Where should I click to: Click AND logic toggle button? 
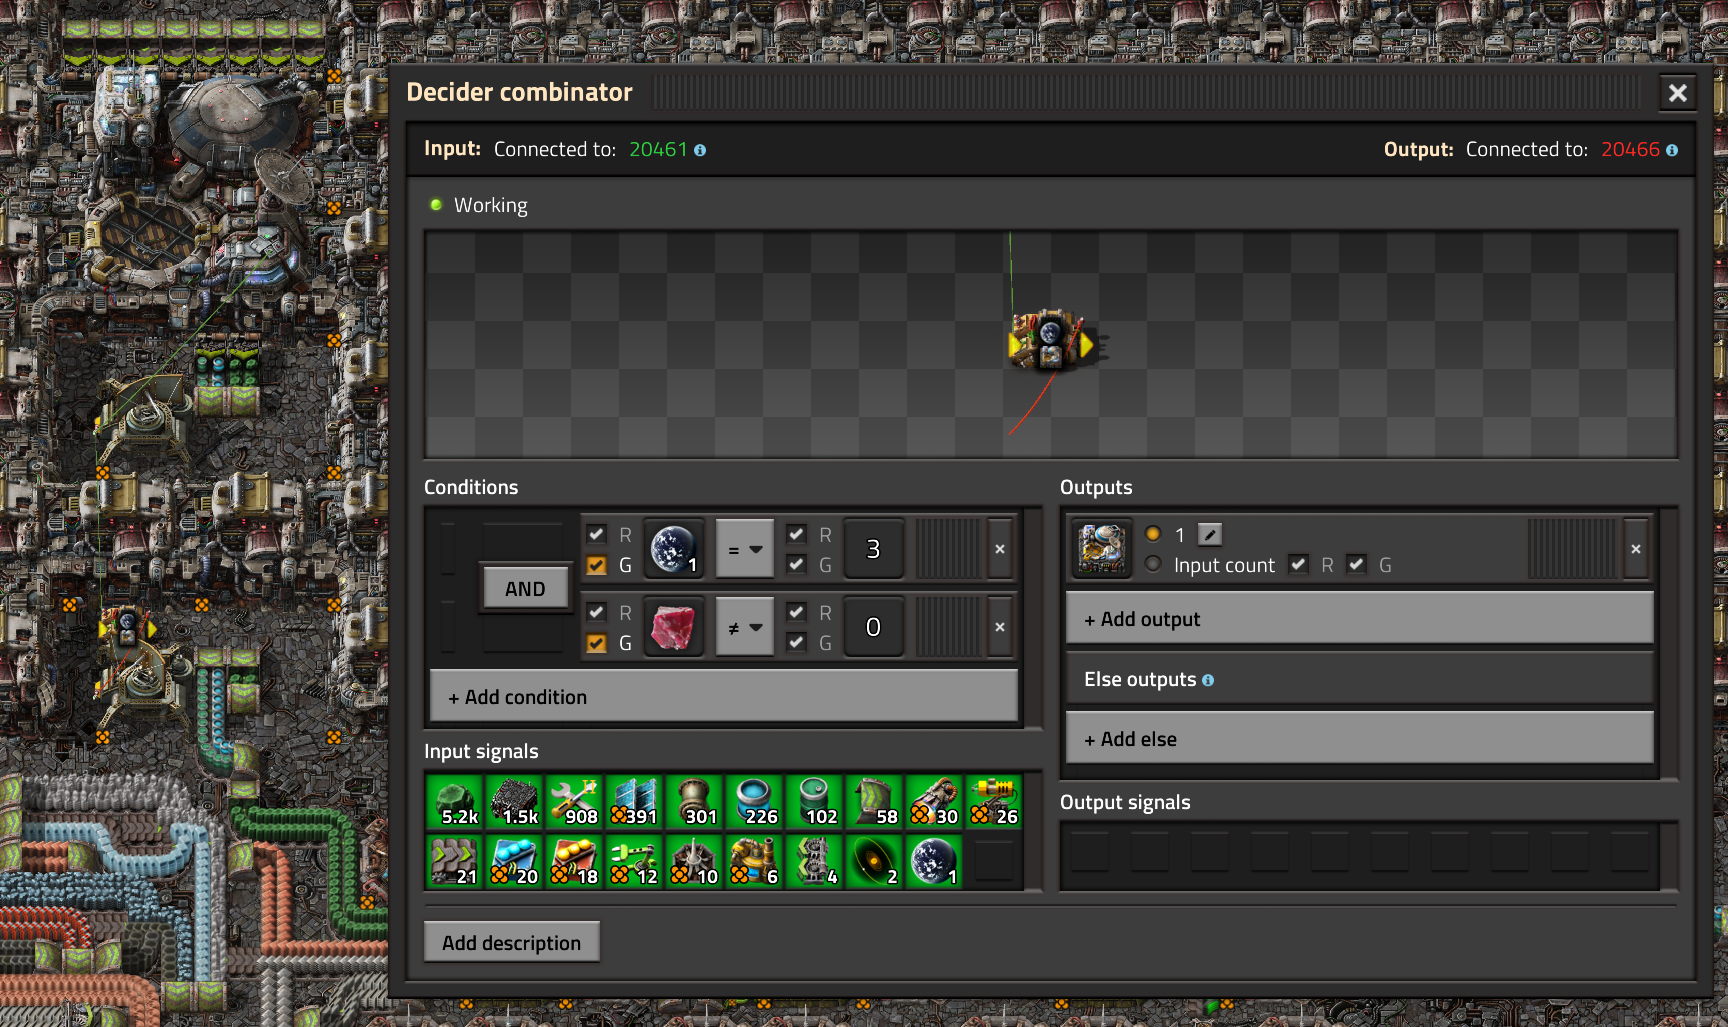coord(525,589)
